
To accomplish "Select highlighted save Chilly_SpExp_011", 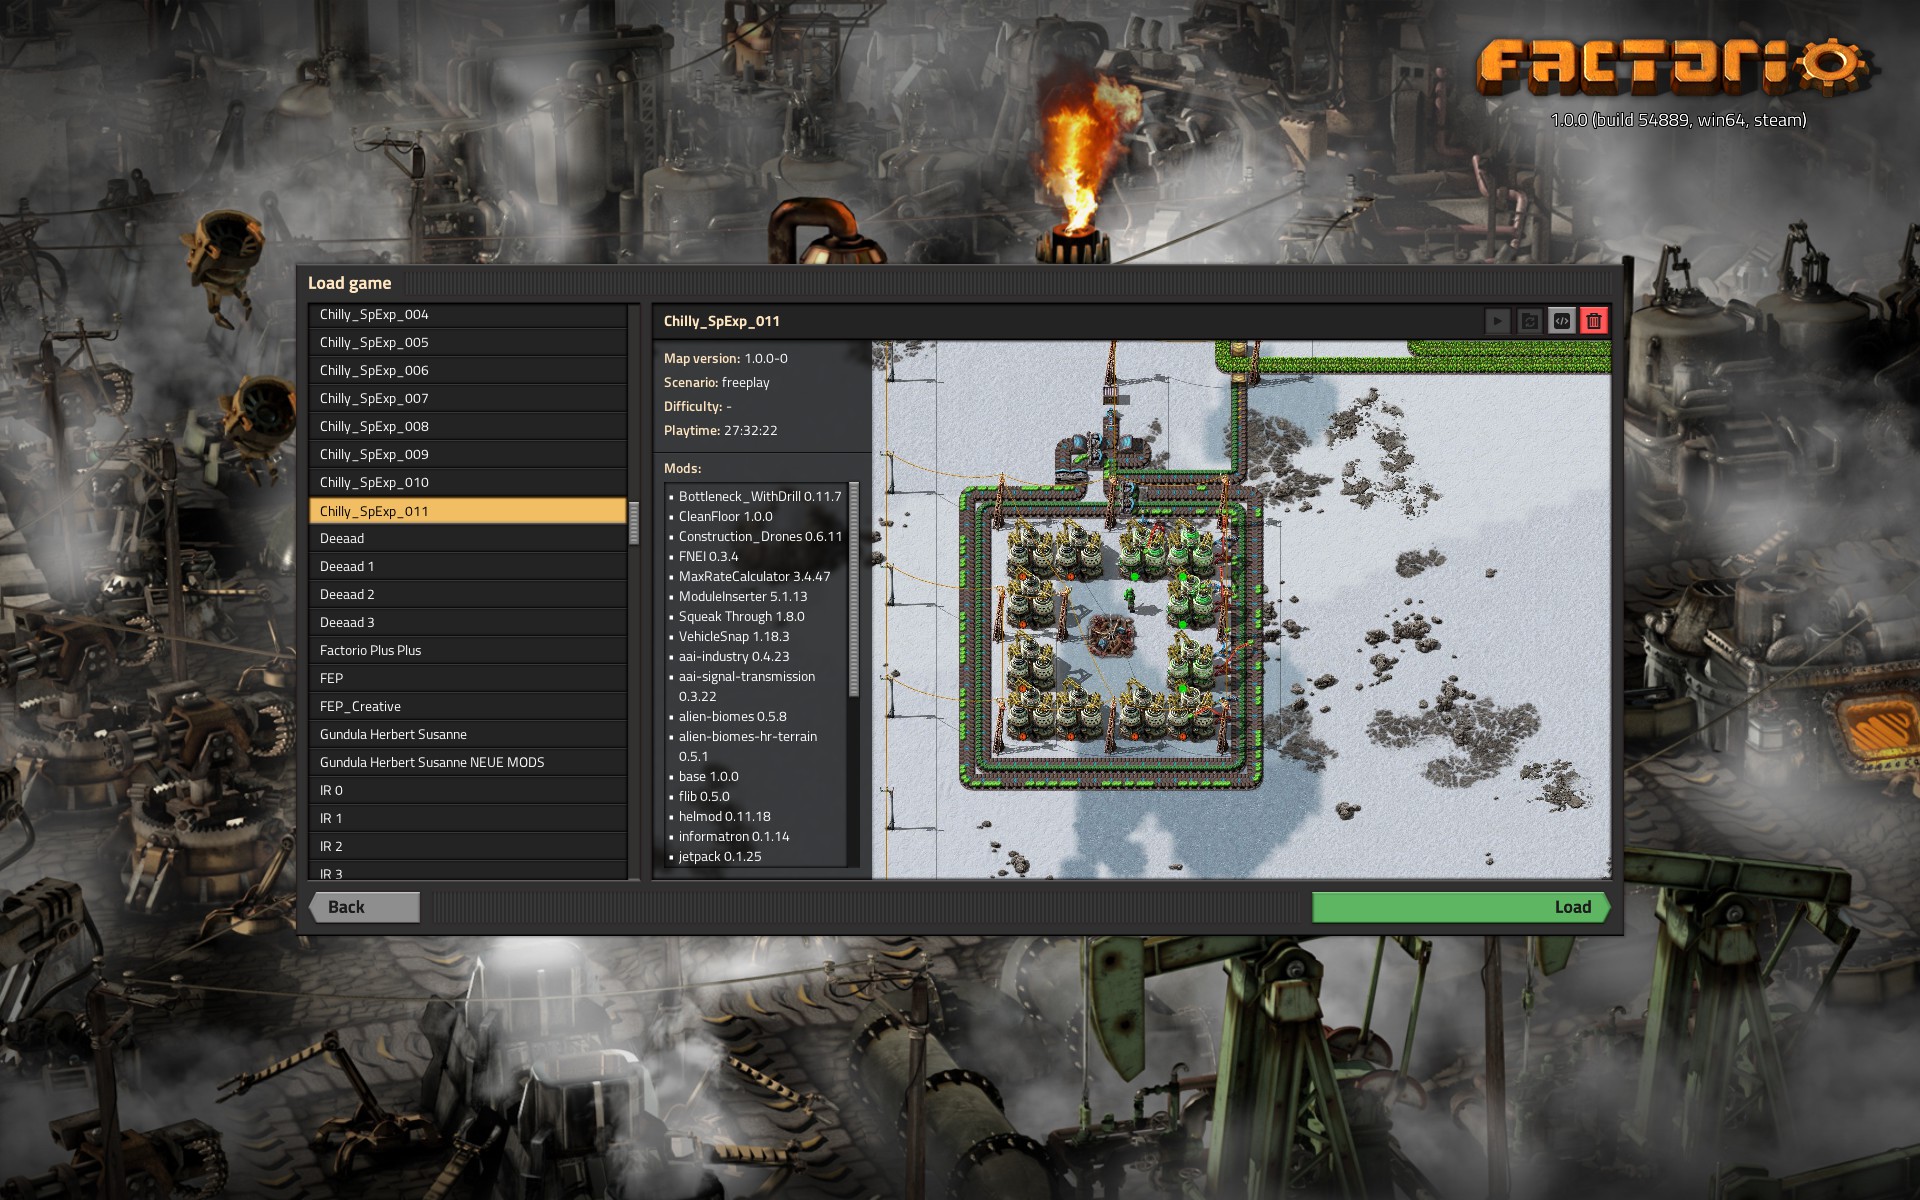I will (467, 511).
